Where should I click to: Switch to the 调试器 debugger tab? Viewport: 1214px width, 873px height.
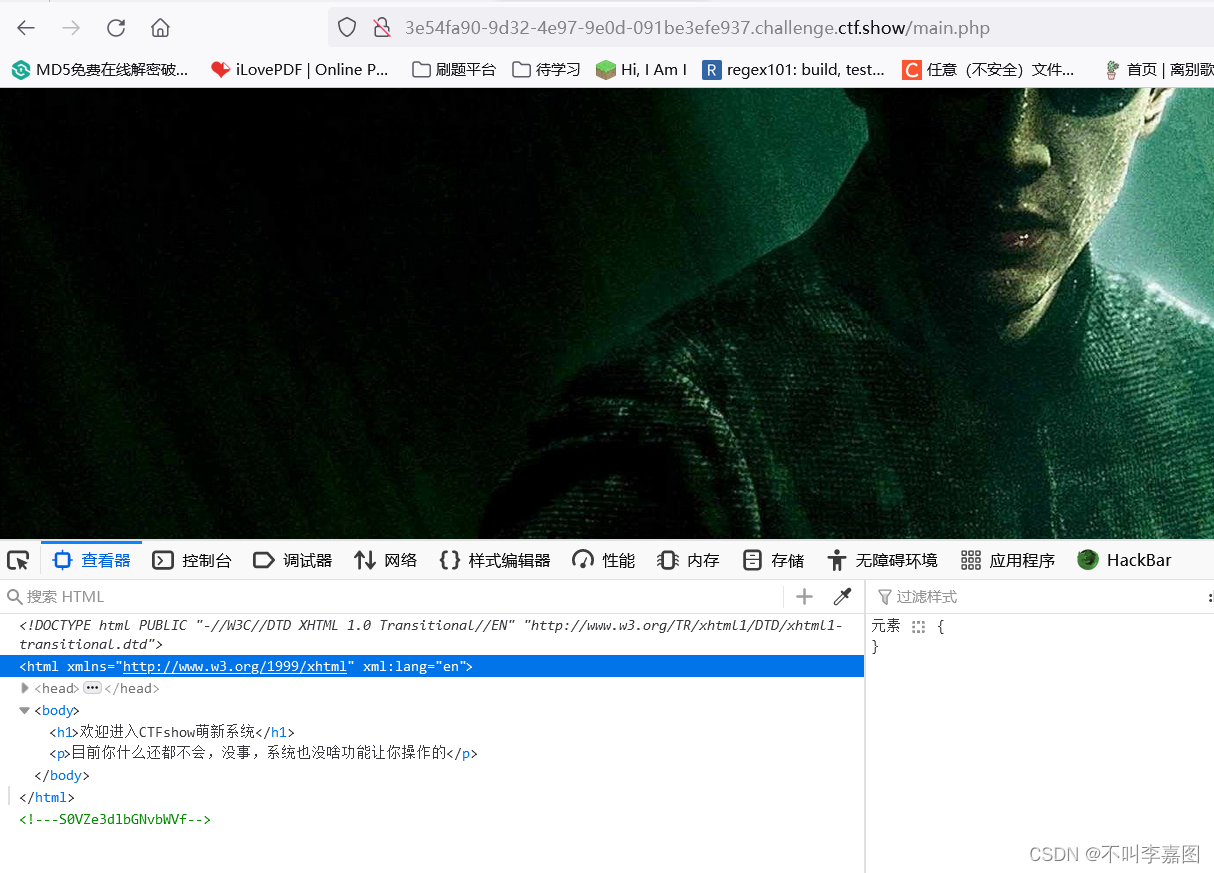(x=292, y=560)
